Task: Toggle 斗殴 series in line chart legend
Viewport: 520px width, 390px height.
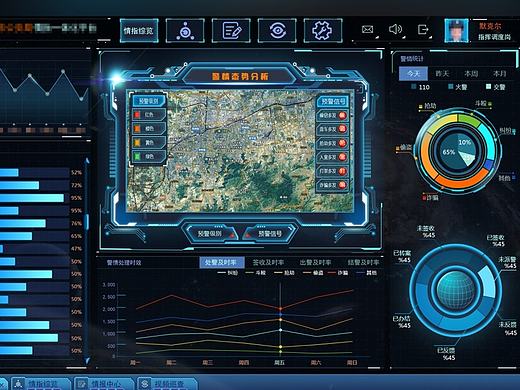Action: 256,273
